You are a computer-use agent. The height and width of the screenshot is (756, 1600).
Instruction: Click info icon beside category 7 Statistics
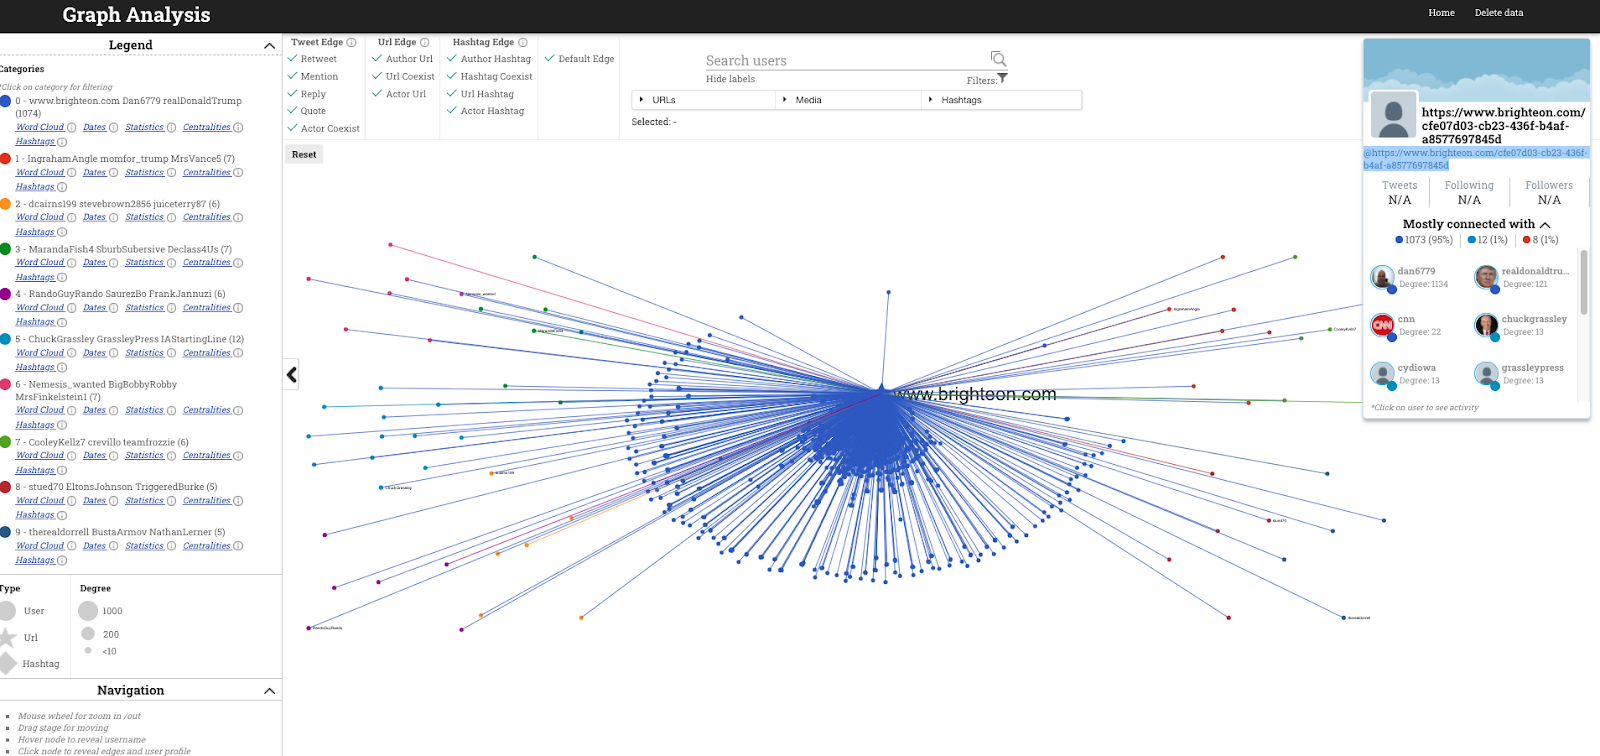(x=171, y=456)
